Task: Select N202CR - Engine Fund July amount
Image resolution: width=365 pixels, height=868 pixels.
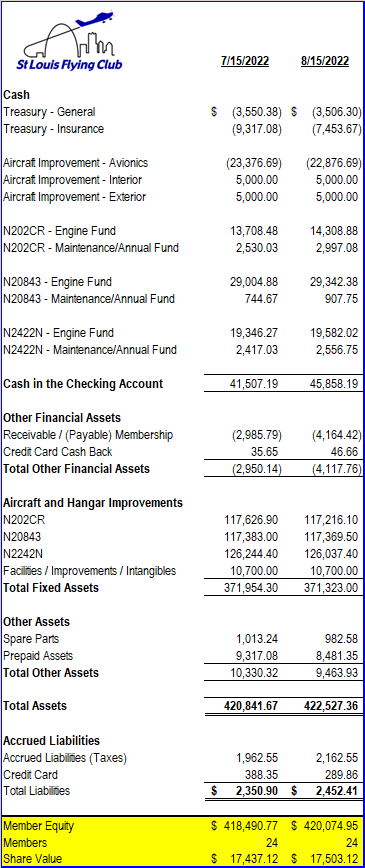Action: tap(254, 231)
